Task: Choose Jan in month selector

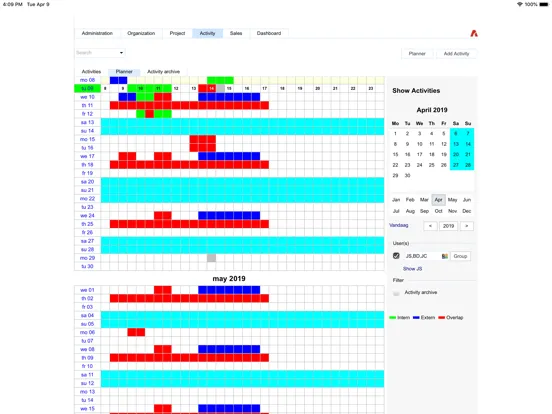Action: tap(396, 200)
